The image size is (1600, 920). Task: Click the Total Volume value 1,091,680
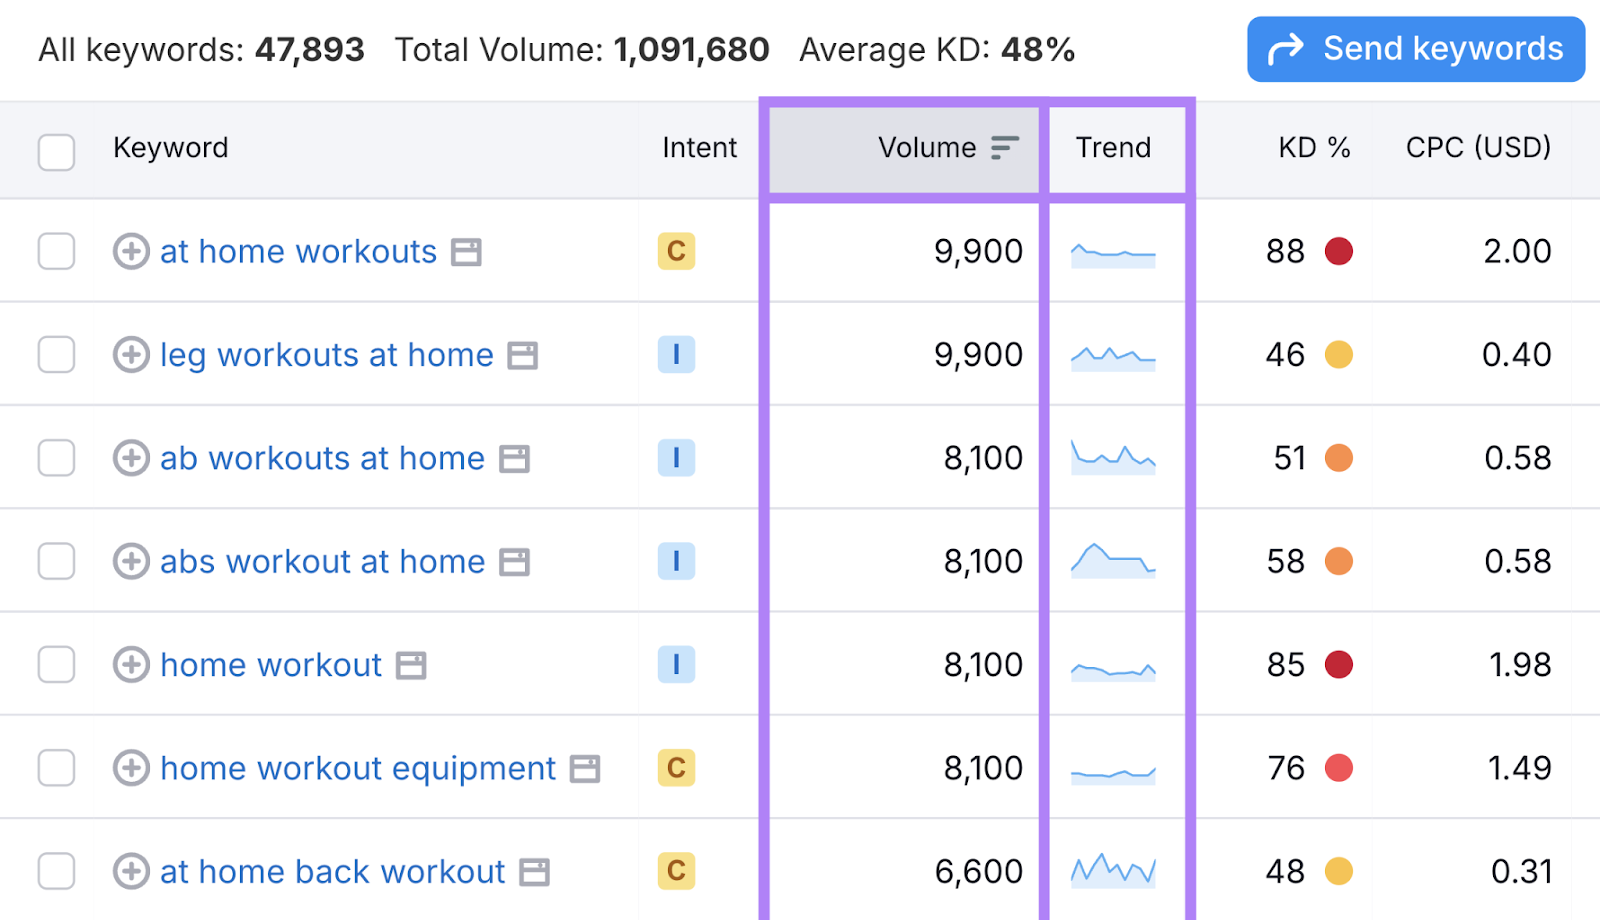pos(691,48)
